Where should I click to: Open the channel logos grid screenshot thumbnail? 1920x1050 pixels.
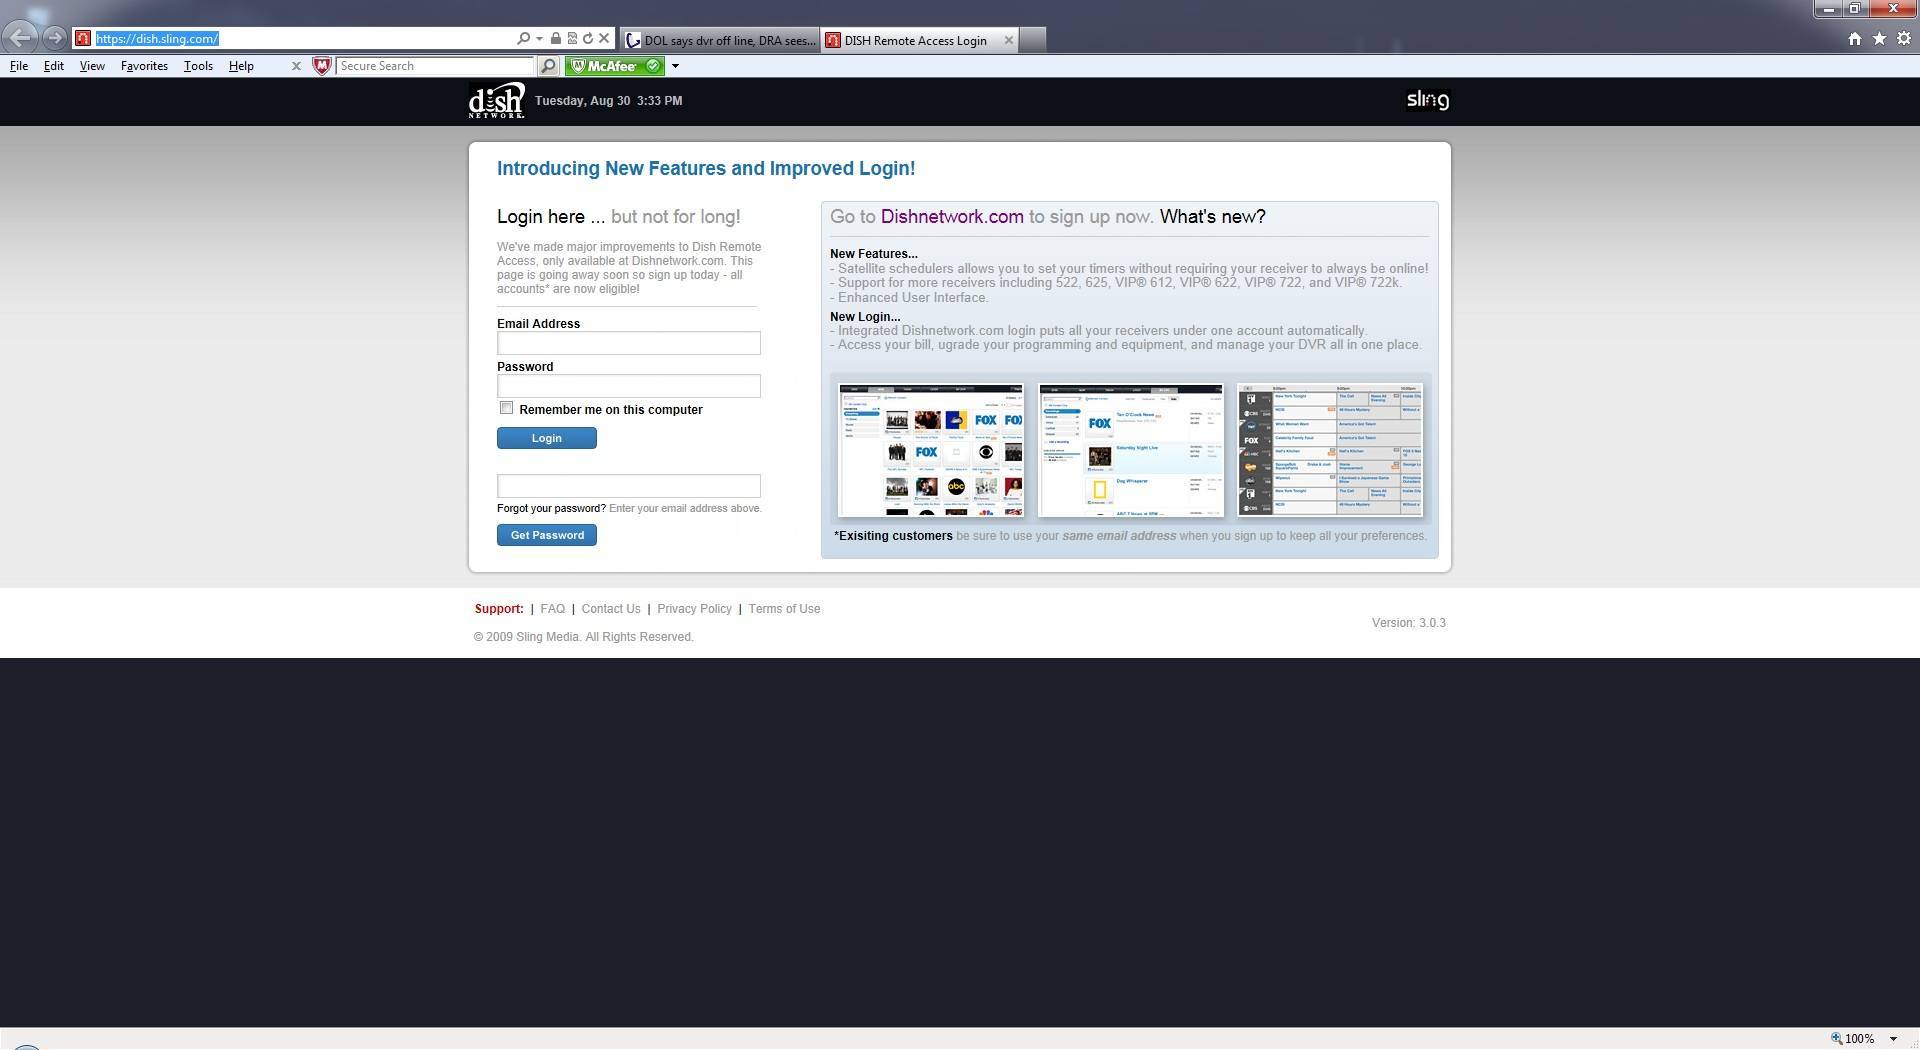pos(931,450)
